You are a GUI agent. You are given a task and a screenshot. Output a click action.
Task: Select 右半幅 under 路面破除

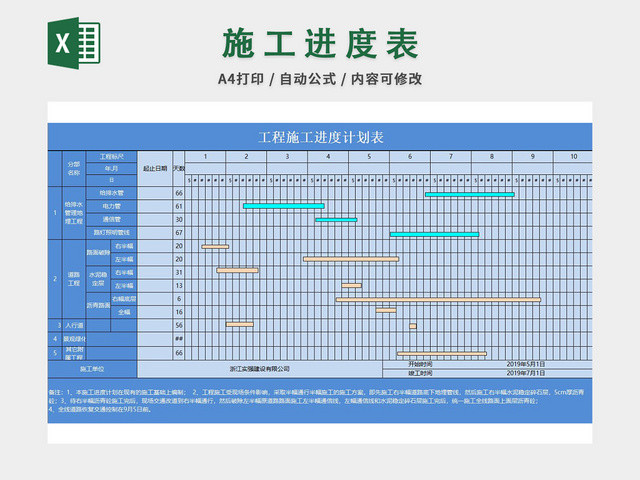click(x=124, y=246)
